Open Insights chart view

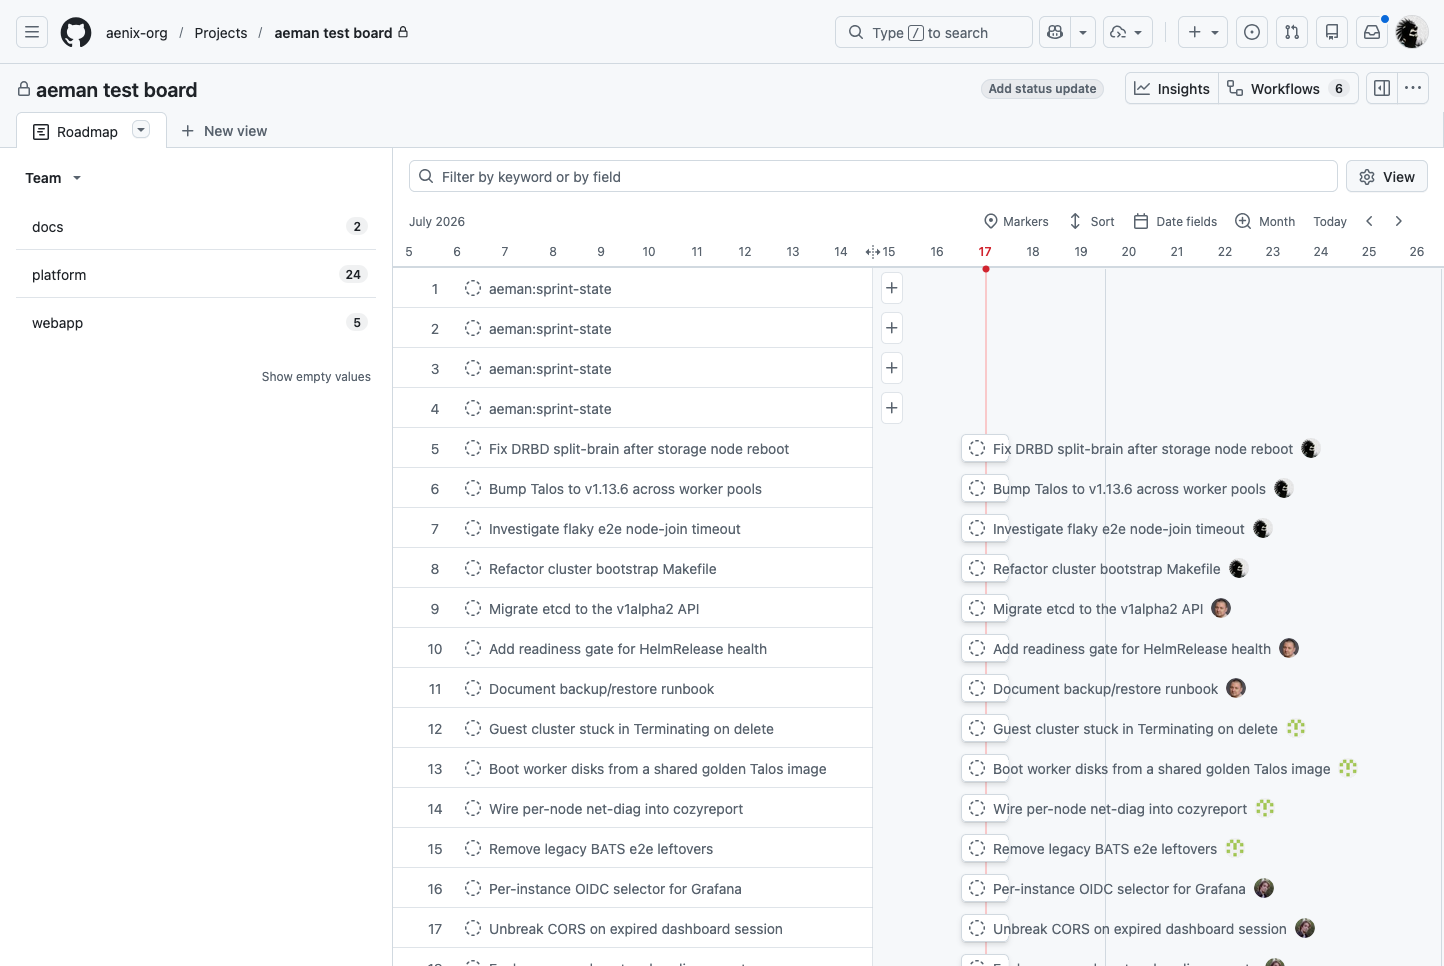coord(1172,88)
